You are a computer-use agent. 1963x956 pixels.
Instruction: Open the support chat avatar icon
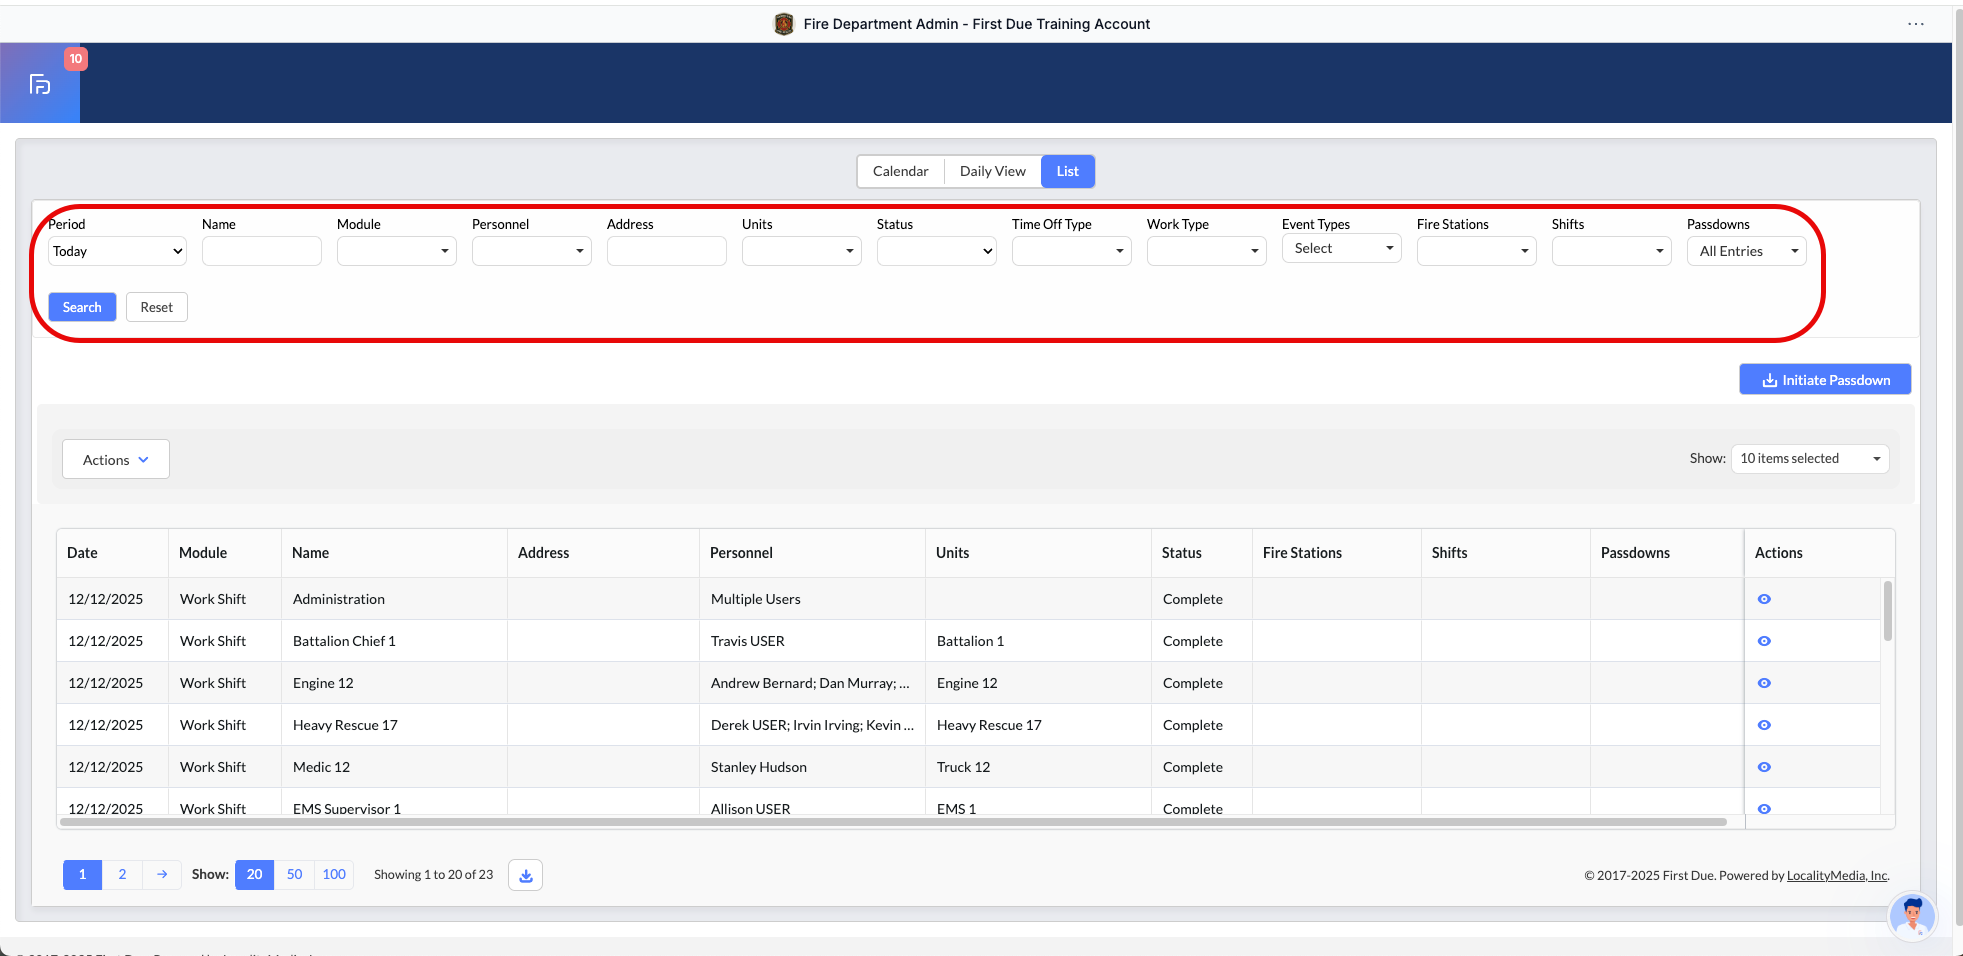(x=1911, y=915)
